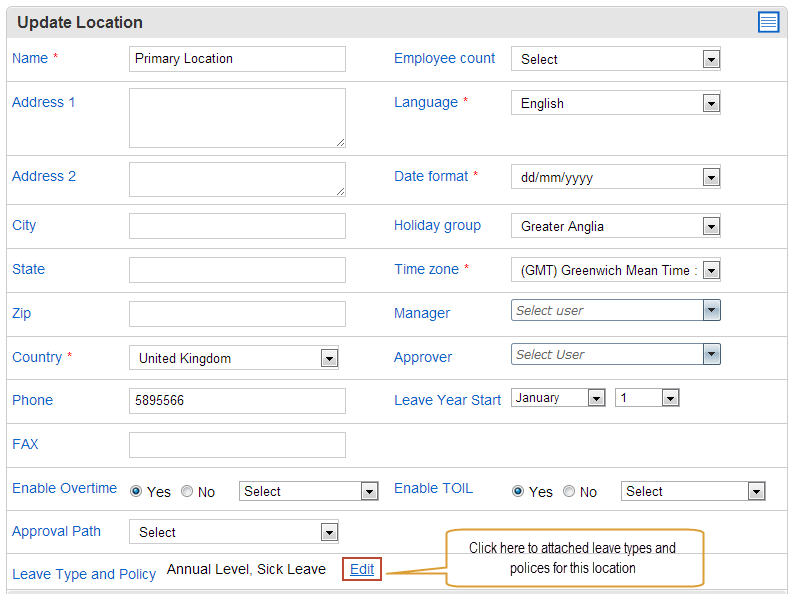This screenshot has height=594, width=793.
Task: Click the Name input field
Action: [237, 59]
